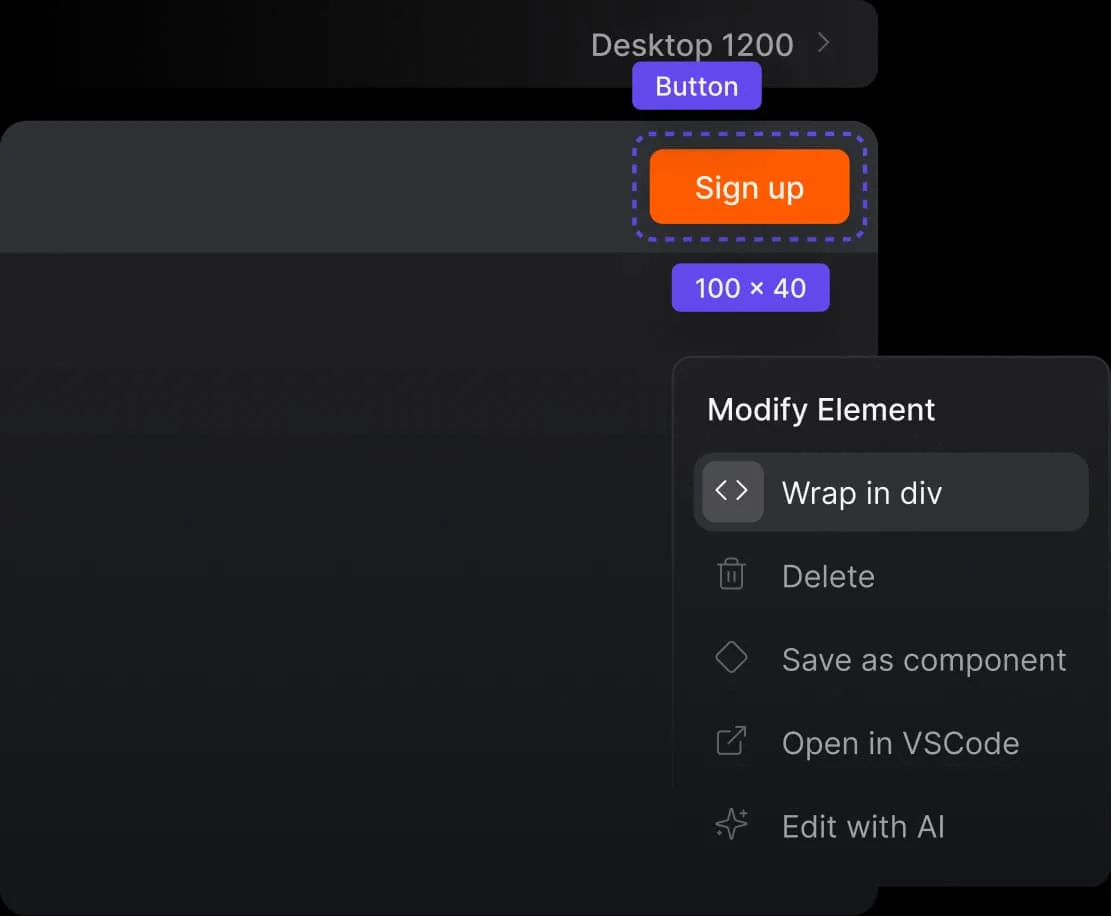The image size is (1111, 916).
Task: Click the diamond component icon
Action: tap(731, 658)
